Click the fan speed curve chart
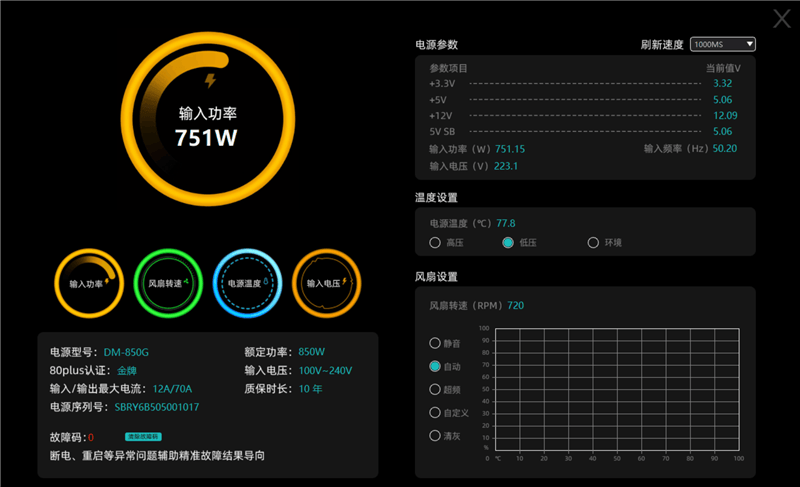The height and width of the screenshot is (487, 800). tap(617, 390)
